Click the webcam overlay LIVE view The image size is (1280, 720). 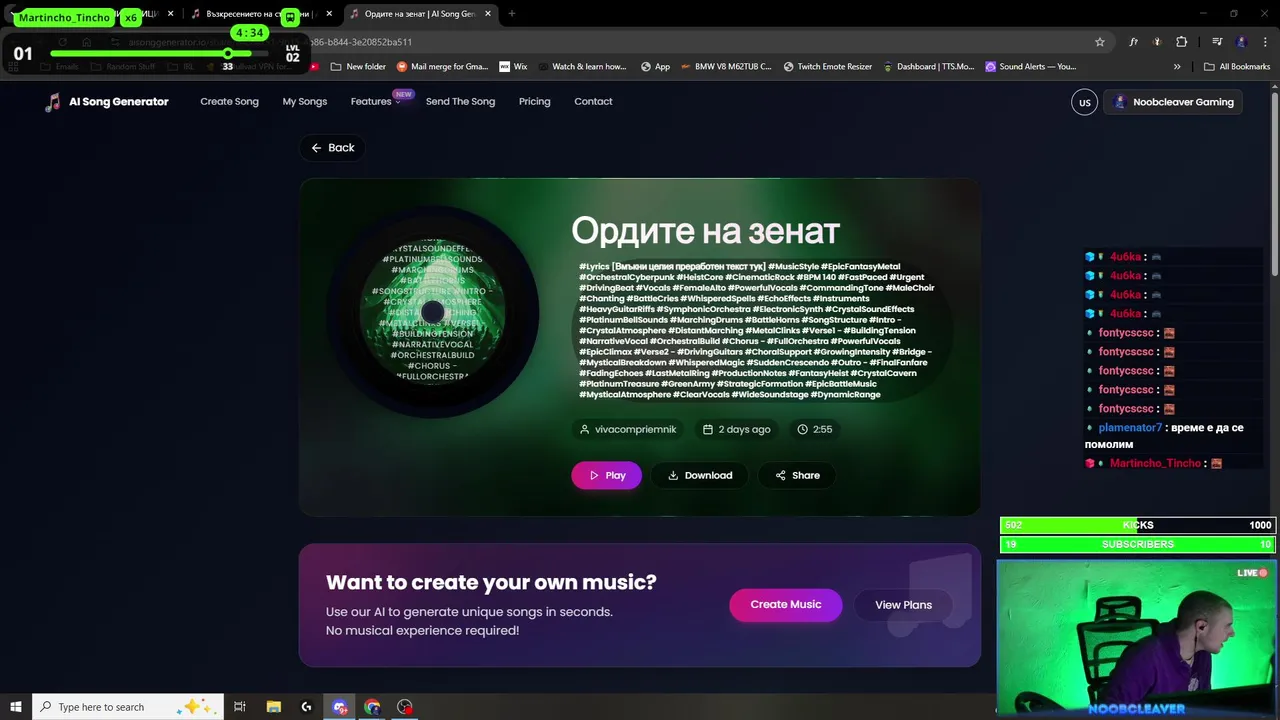click(1137, 639)
